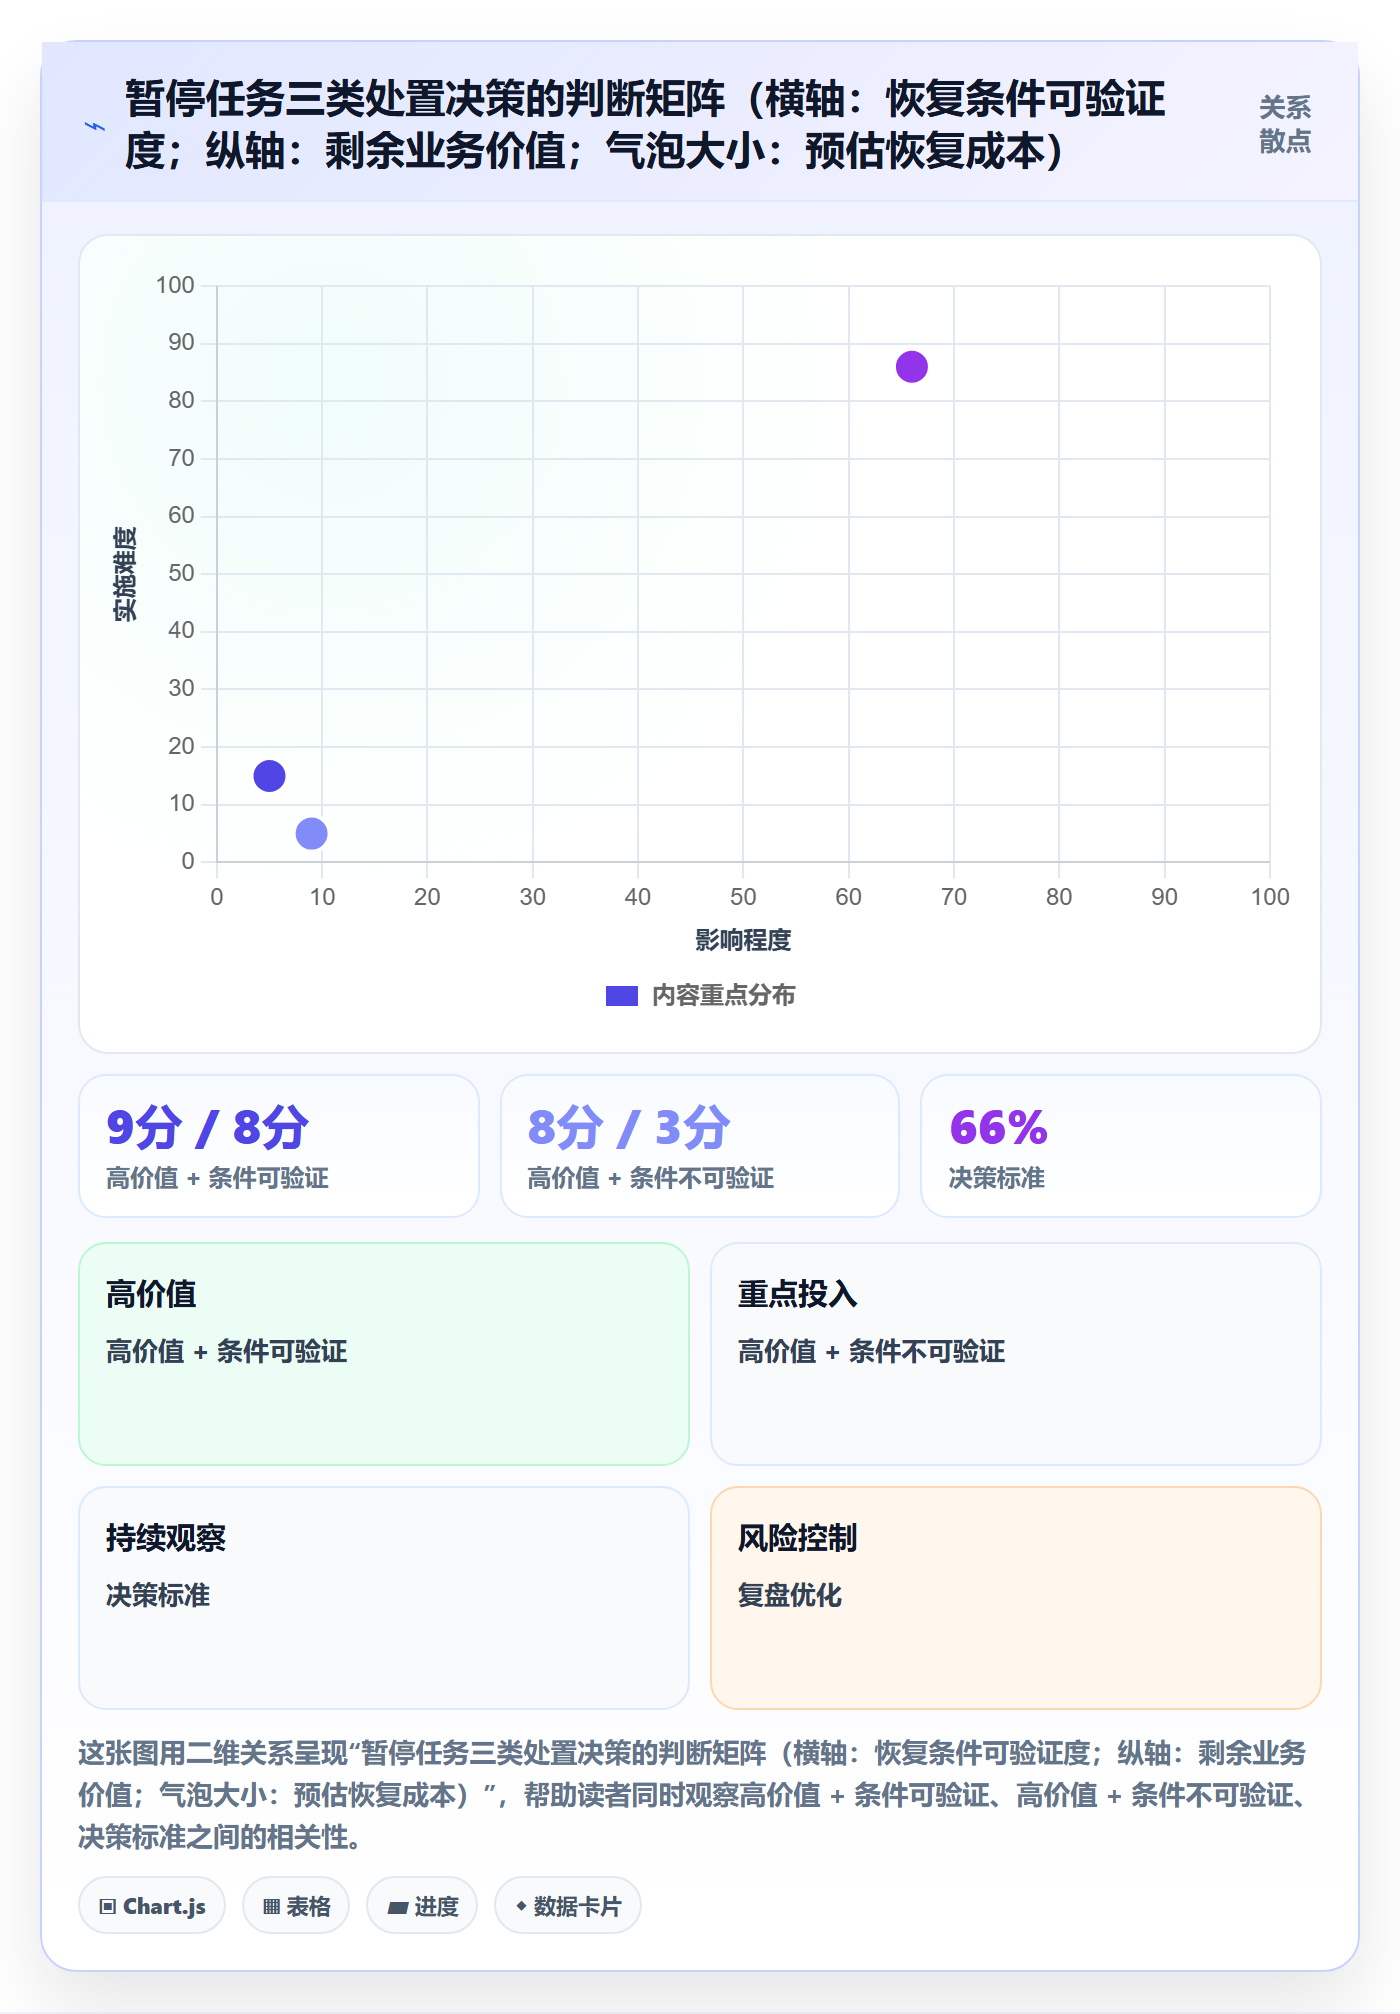1400x2014 pixels.
Task: Click the 数据卡片 tag chip
Action: click(568, 1906)
